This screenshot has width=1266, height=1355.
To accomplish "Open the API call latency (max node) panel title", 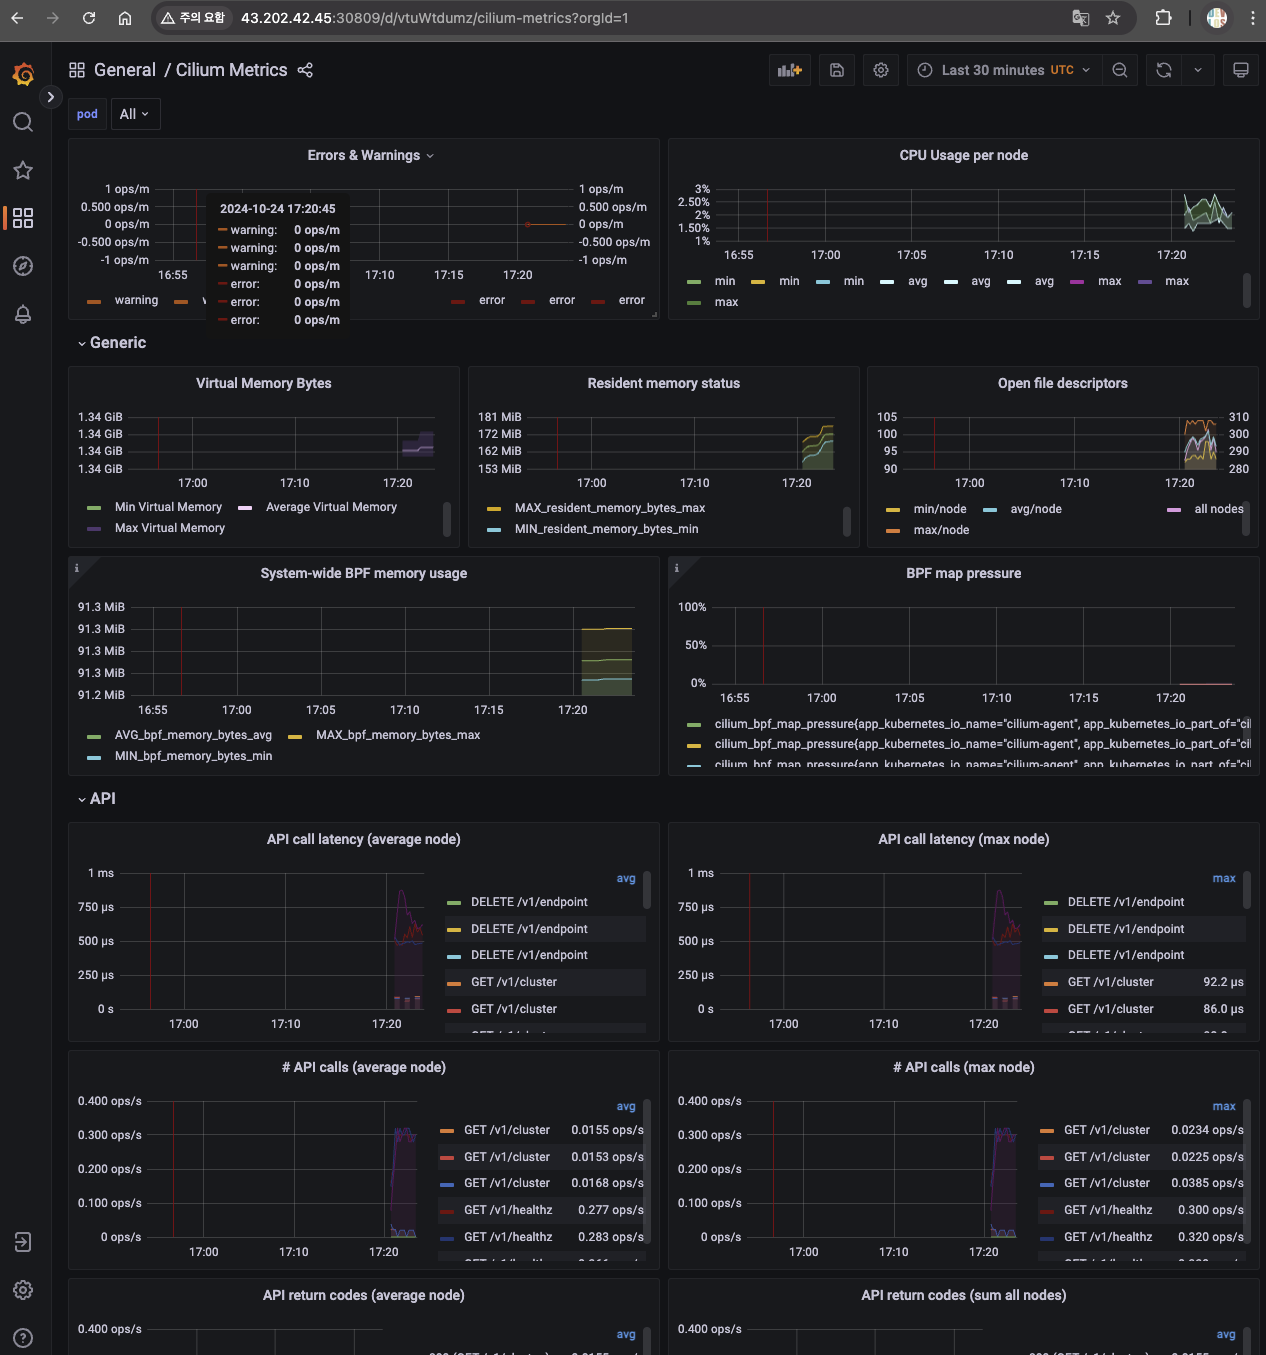I will click(964, 839).
